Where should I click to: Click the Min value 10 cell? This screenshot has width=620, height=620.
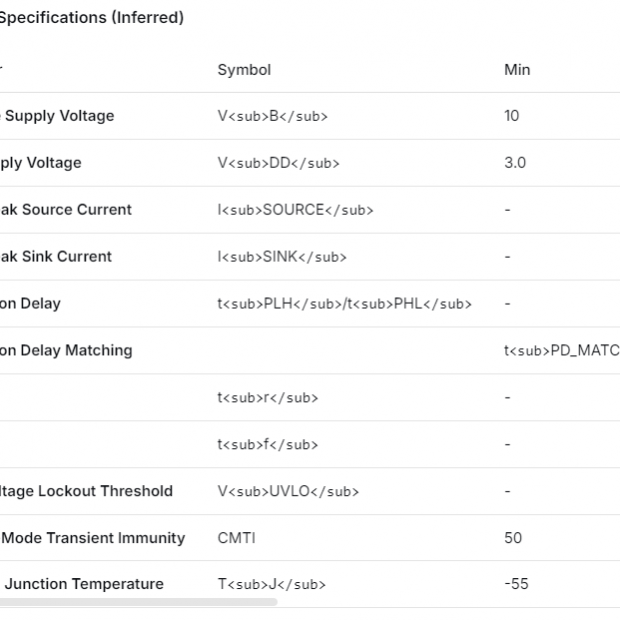512,116
